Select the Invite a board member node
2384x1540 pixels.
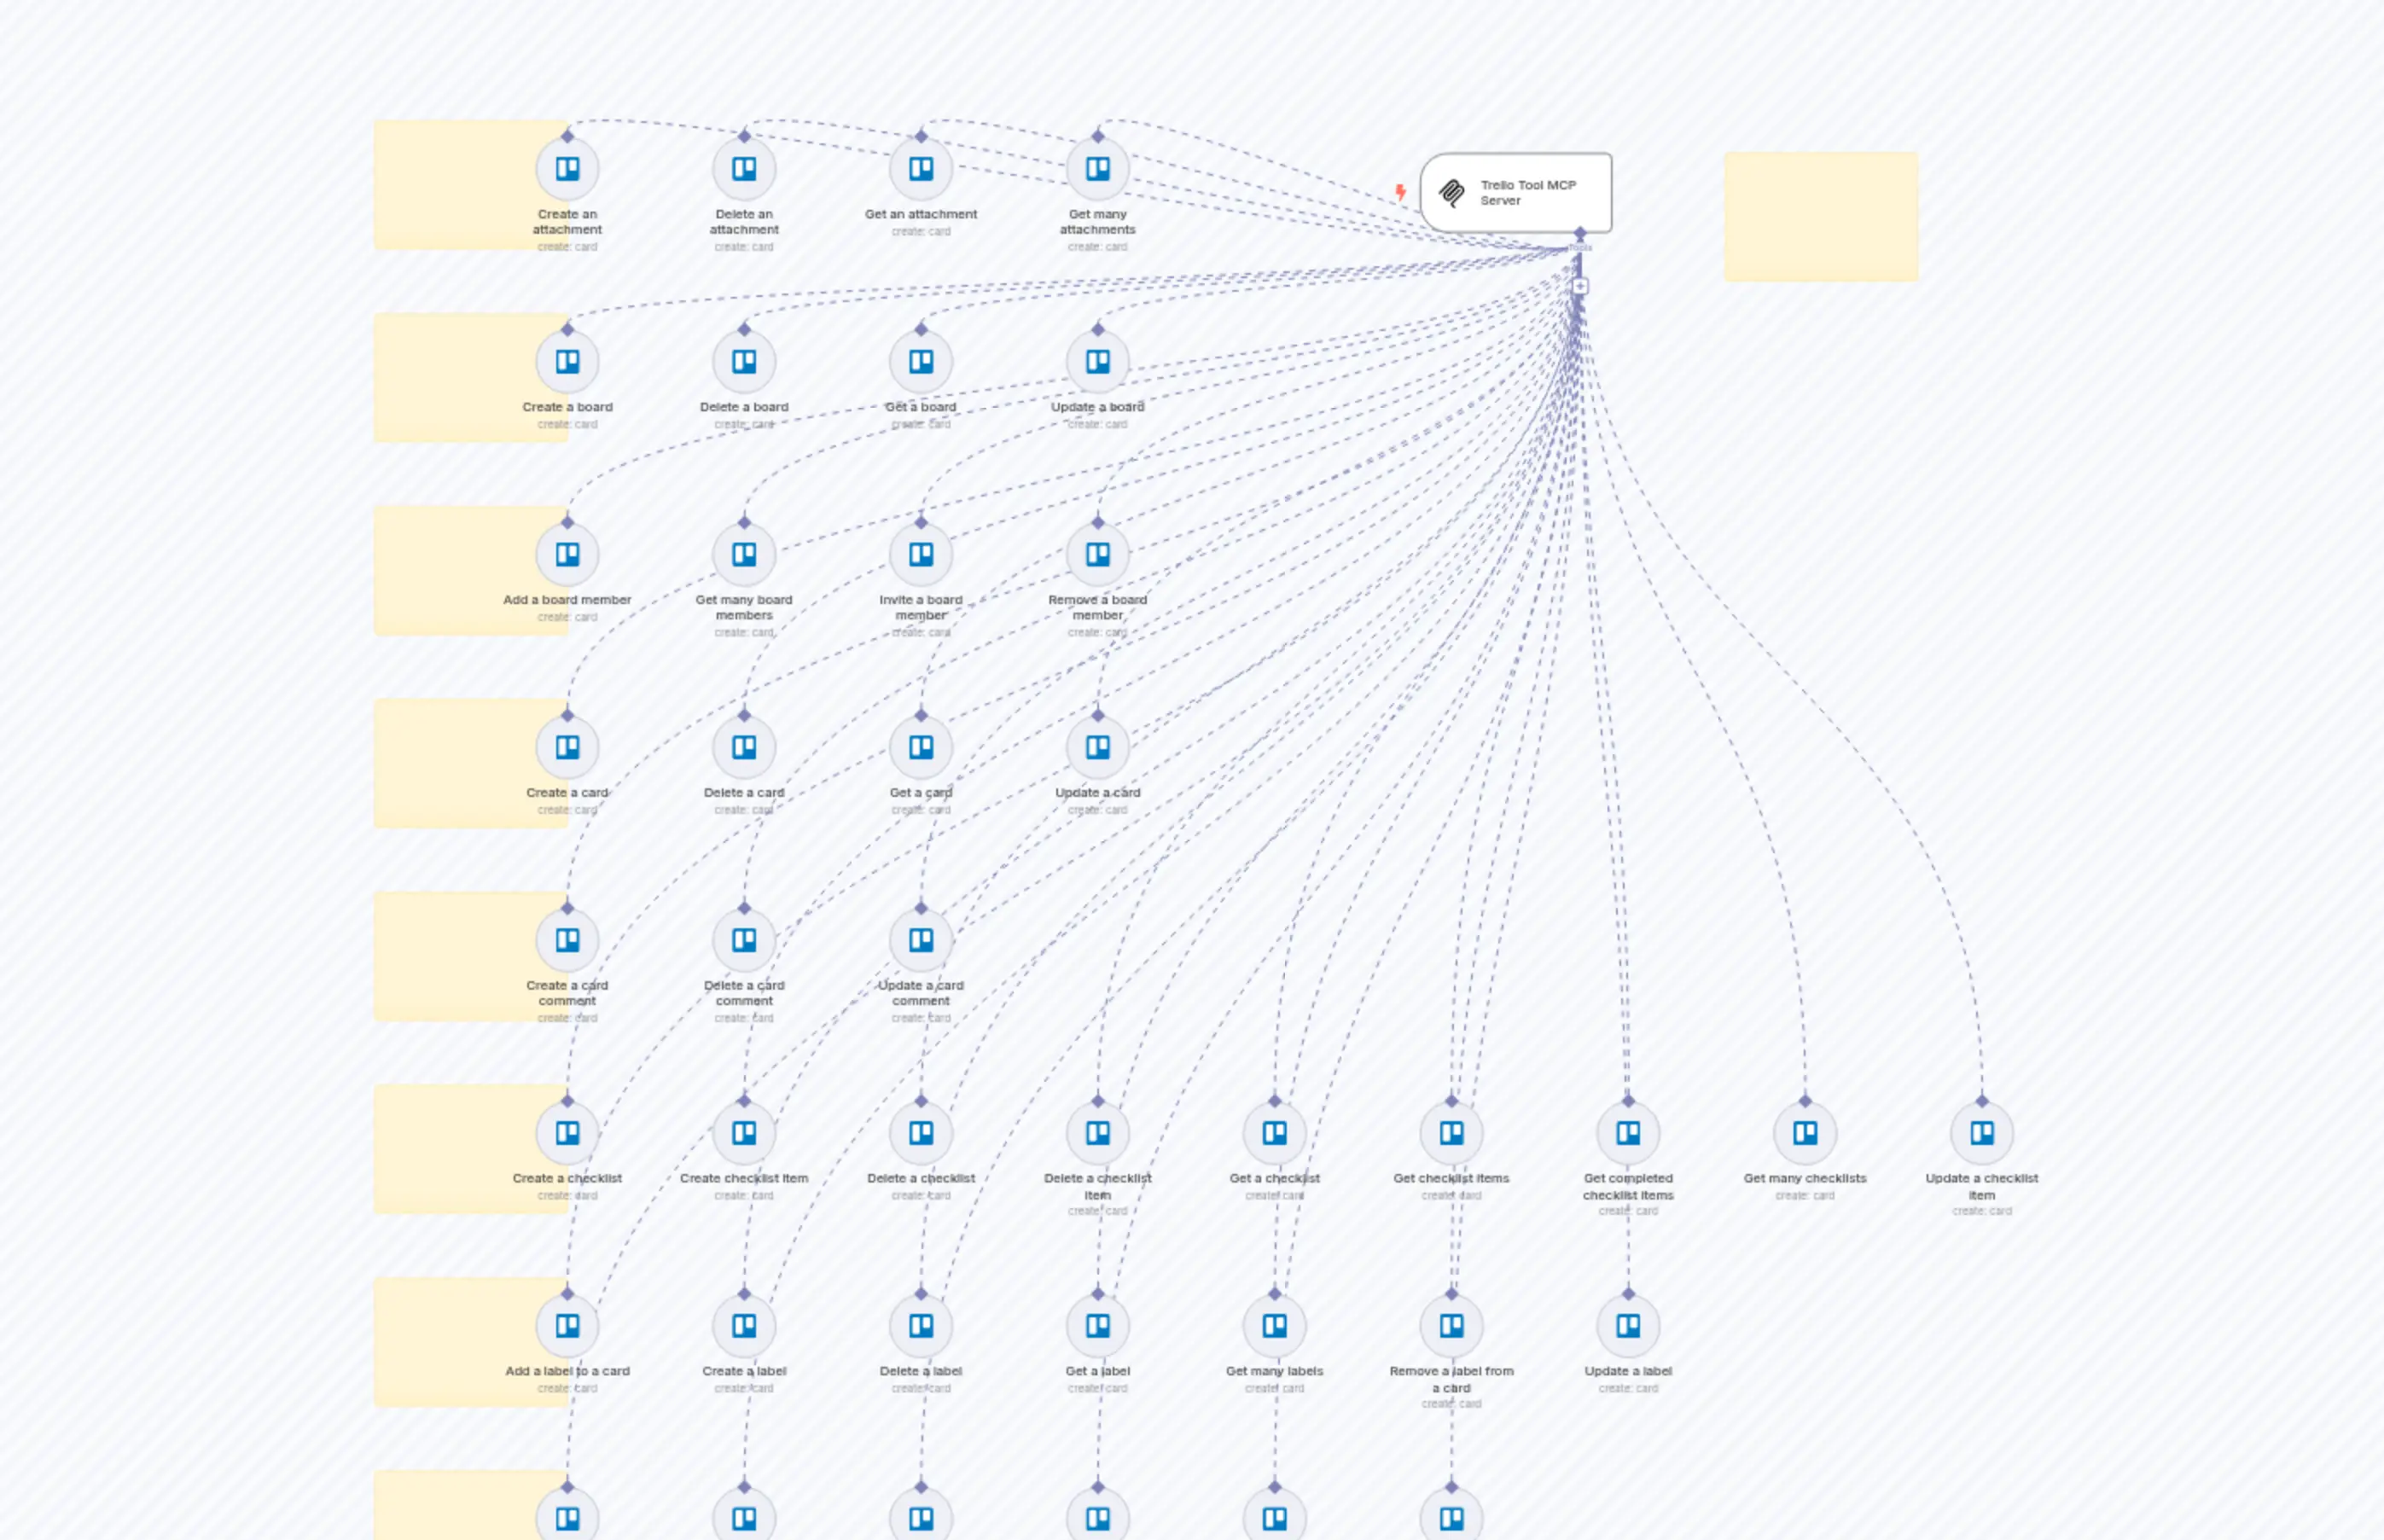pyautogui.click(x=920, y=554)
